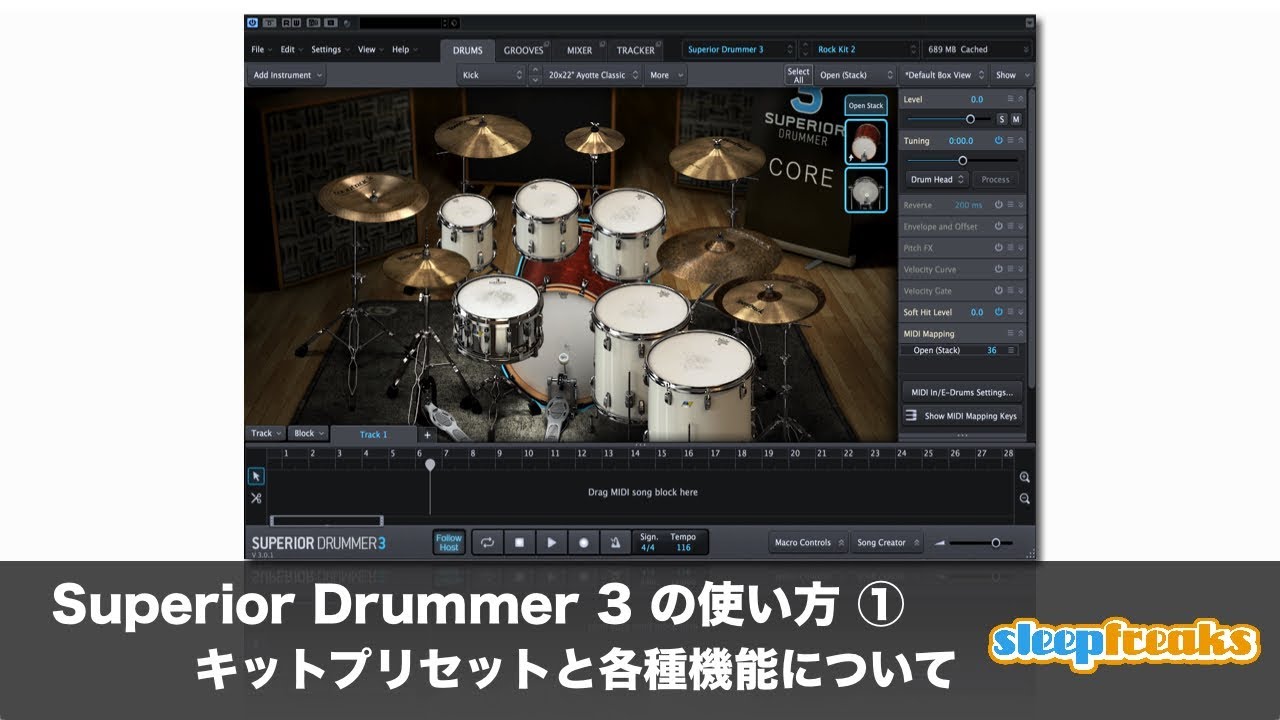Viewport: 1280px width, 720px height.
Task: Solo the kick using the S button
Action: pyautogui.click(x=1001, y=119)
